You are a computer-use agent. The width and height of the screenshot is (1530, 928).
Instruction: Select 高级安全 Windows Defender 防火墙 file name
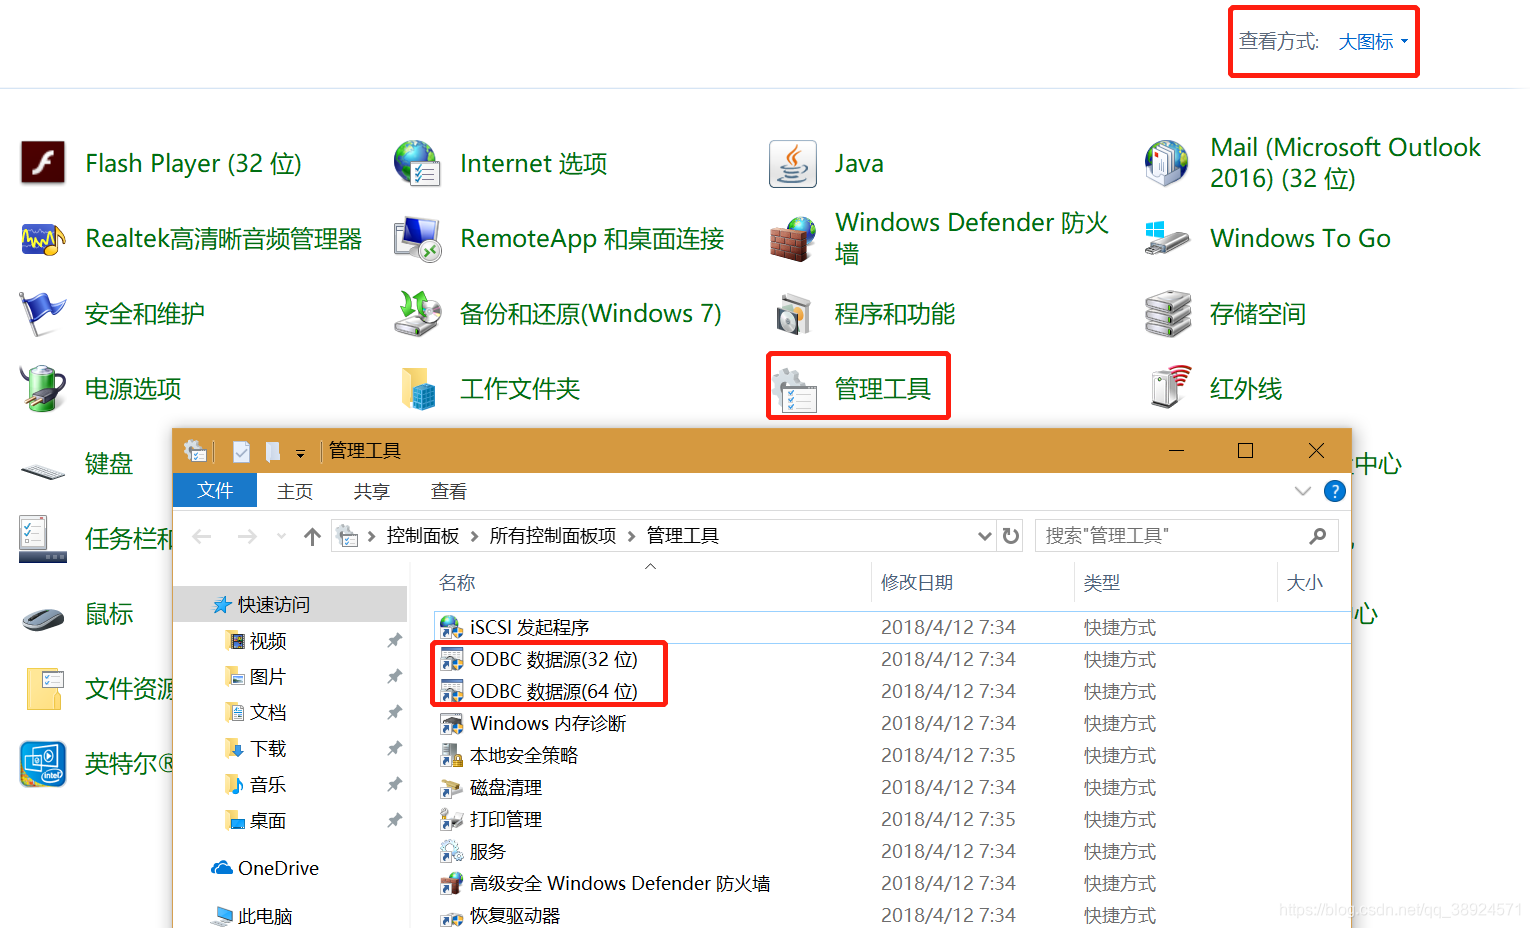point(620,884)
